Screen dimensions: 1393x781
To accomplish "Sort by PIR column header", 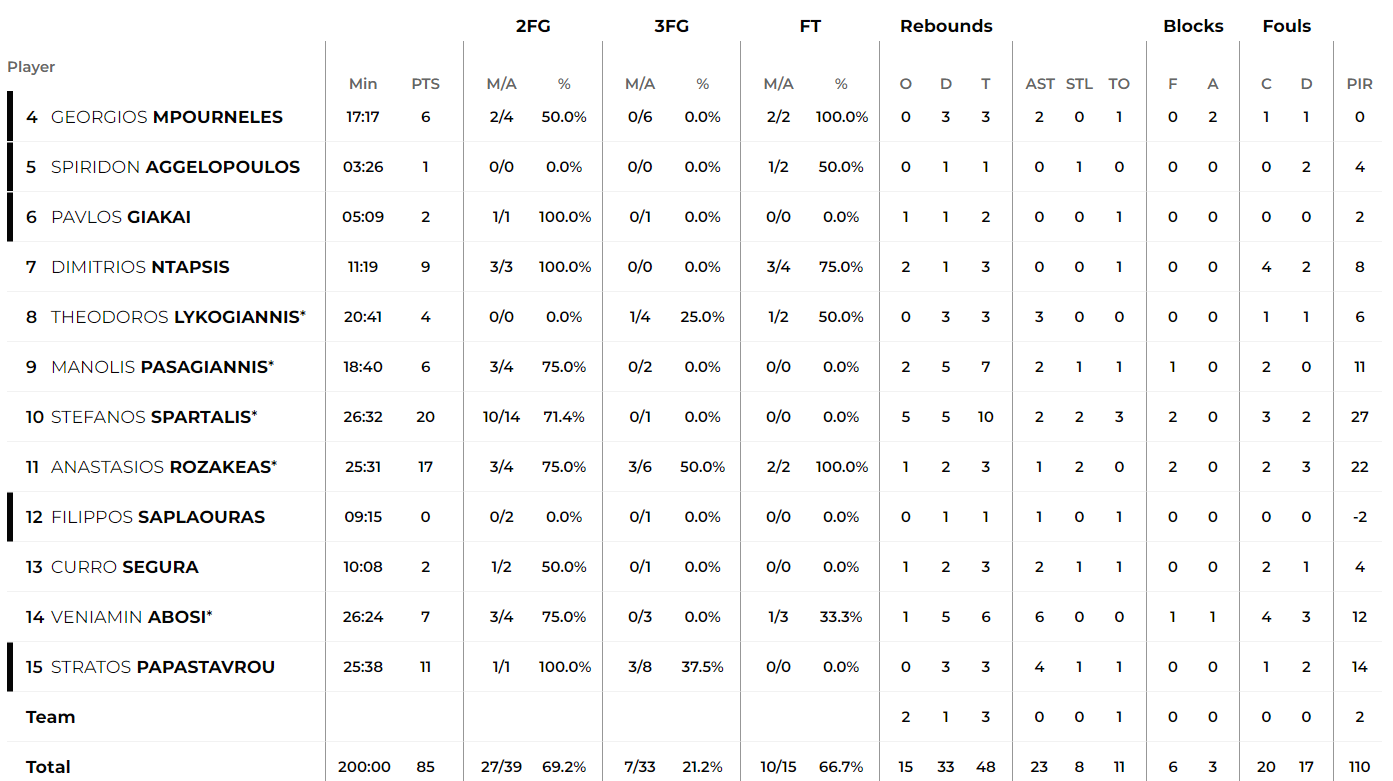I will coord(1359,84).
